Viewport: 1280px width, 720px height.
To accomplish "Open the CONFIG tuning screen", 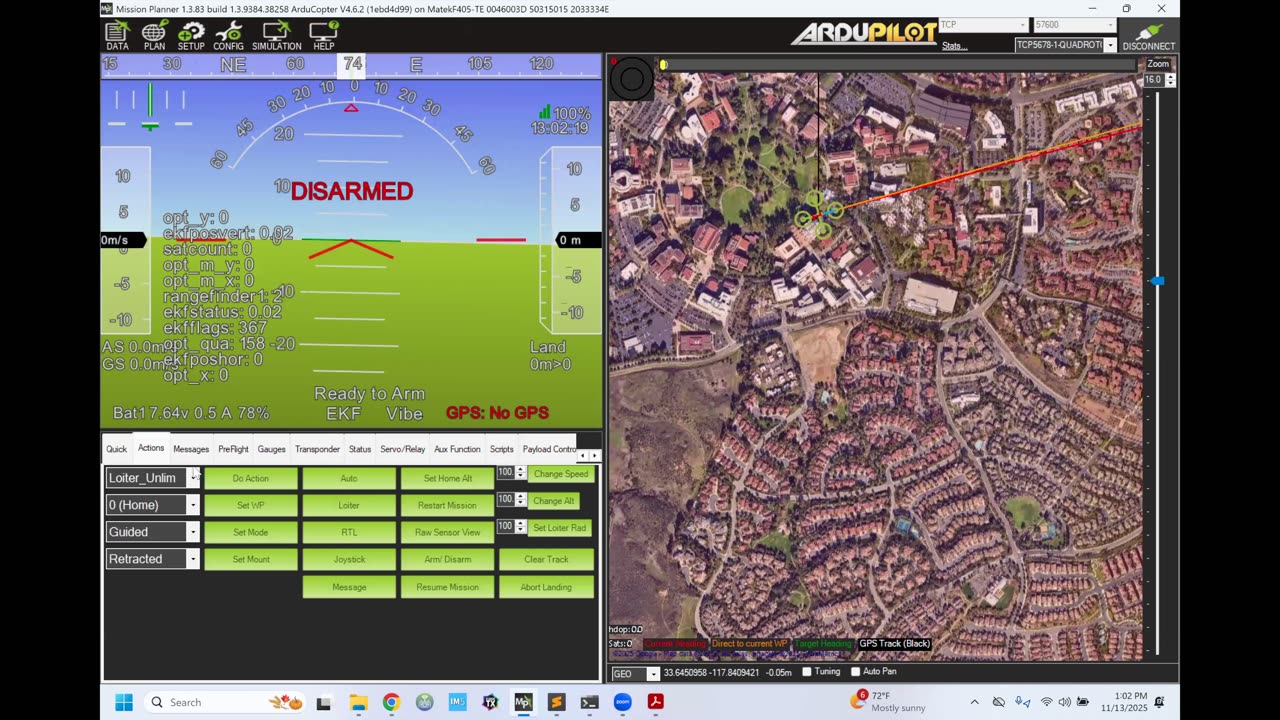I will [228, 36].
